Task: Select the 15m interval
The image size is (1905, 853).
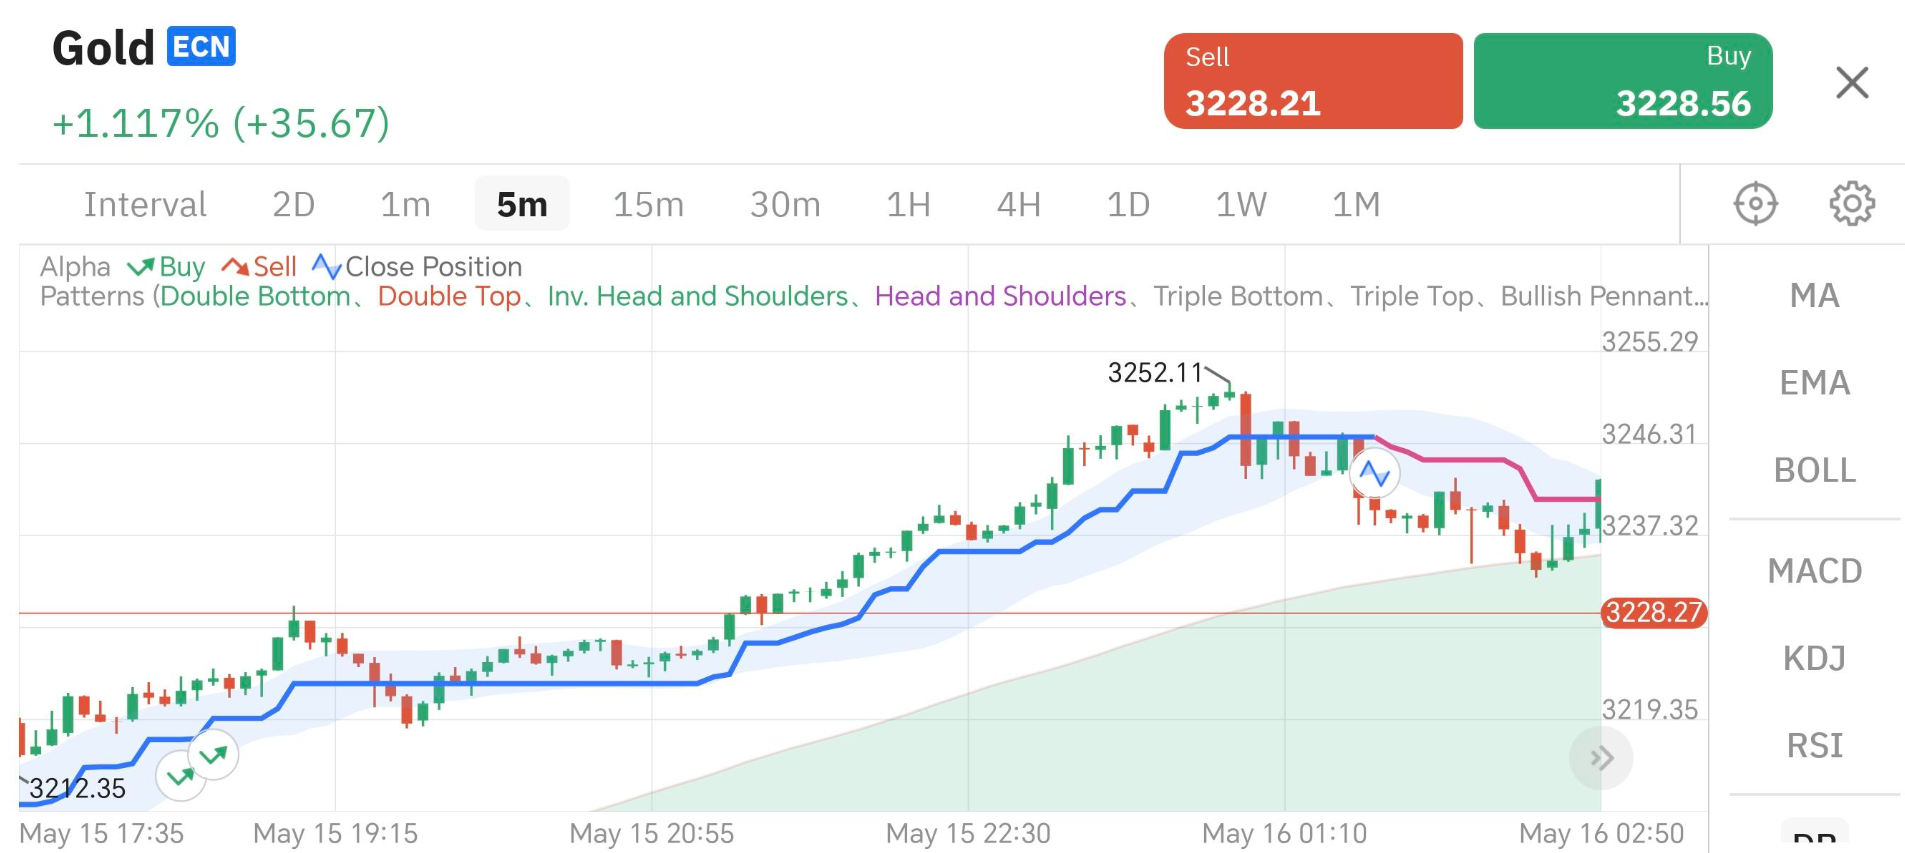Action: pos(648,204)
